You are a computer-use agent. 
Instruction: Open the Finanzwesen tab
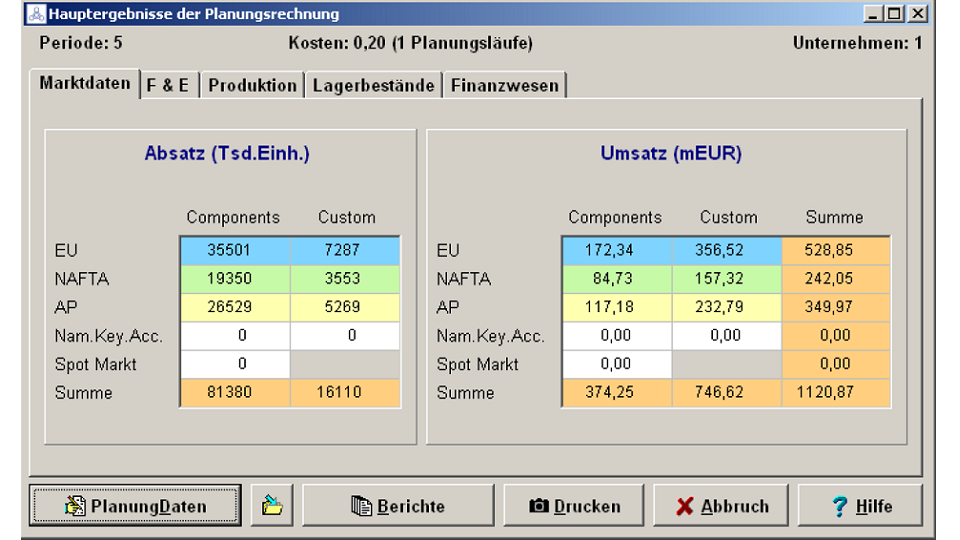[x=504, y=85]
